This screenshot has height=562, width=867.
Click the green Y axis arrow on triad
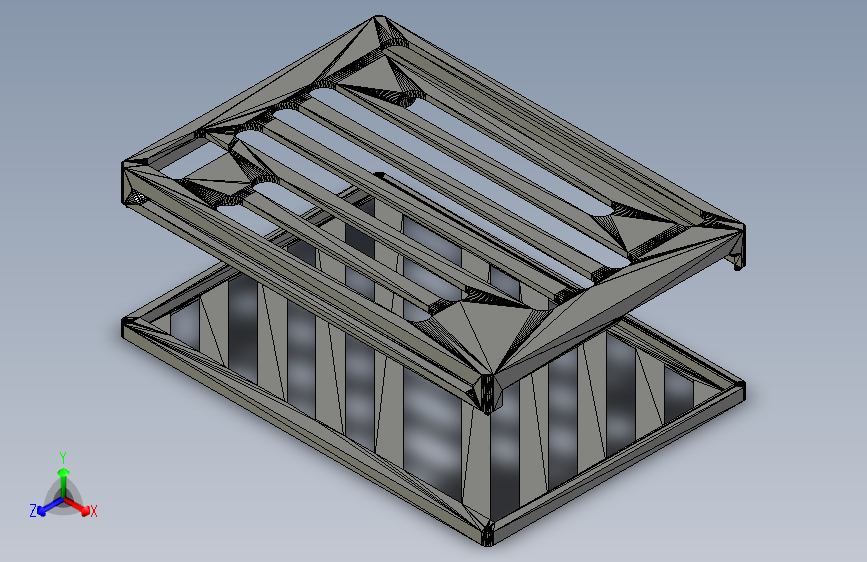click(64, 483)
